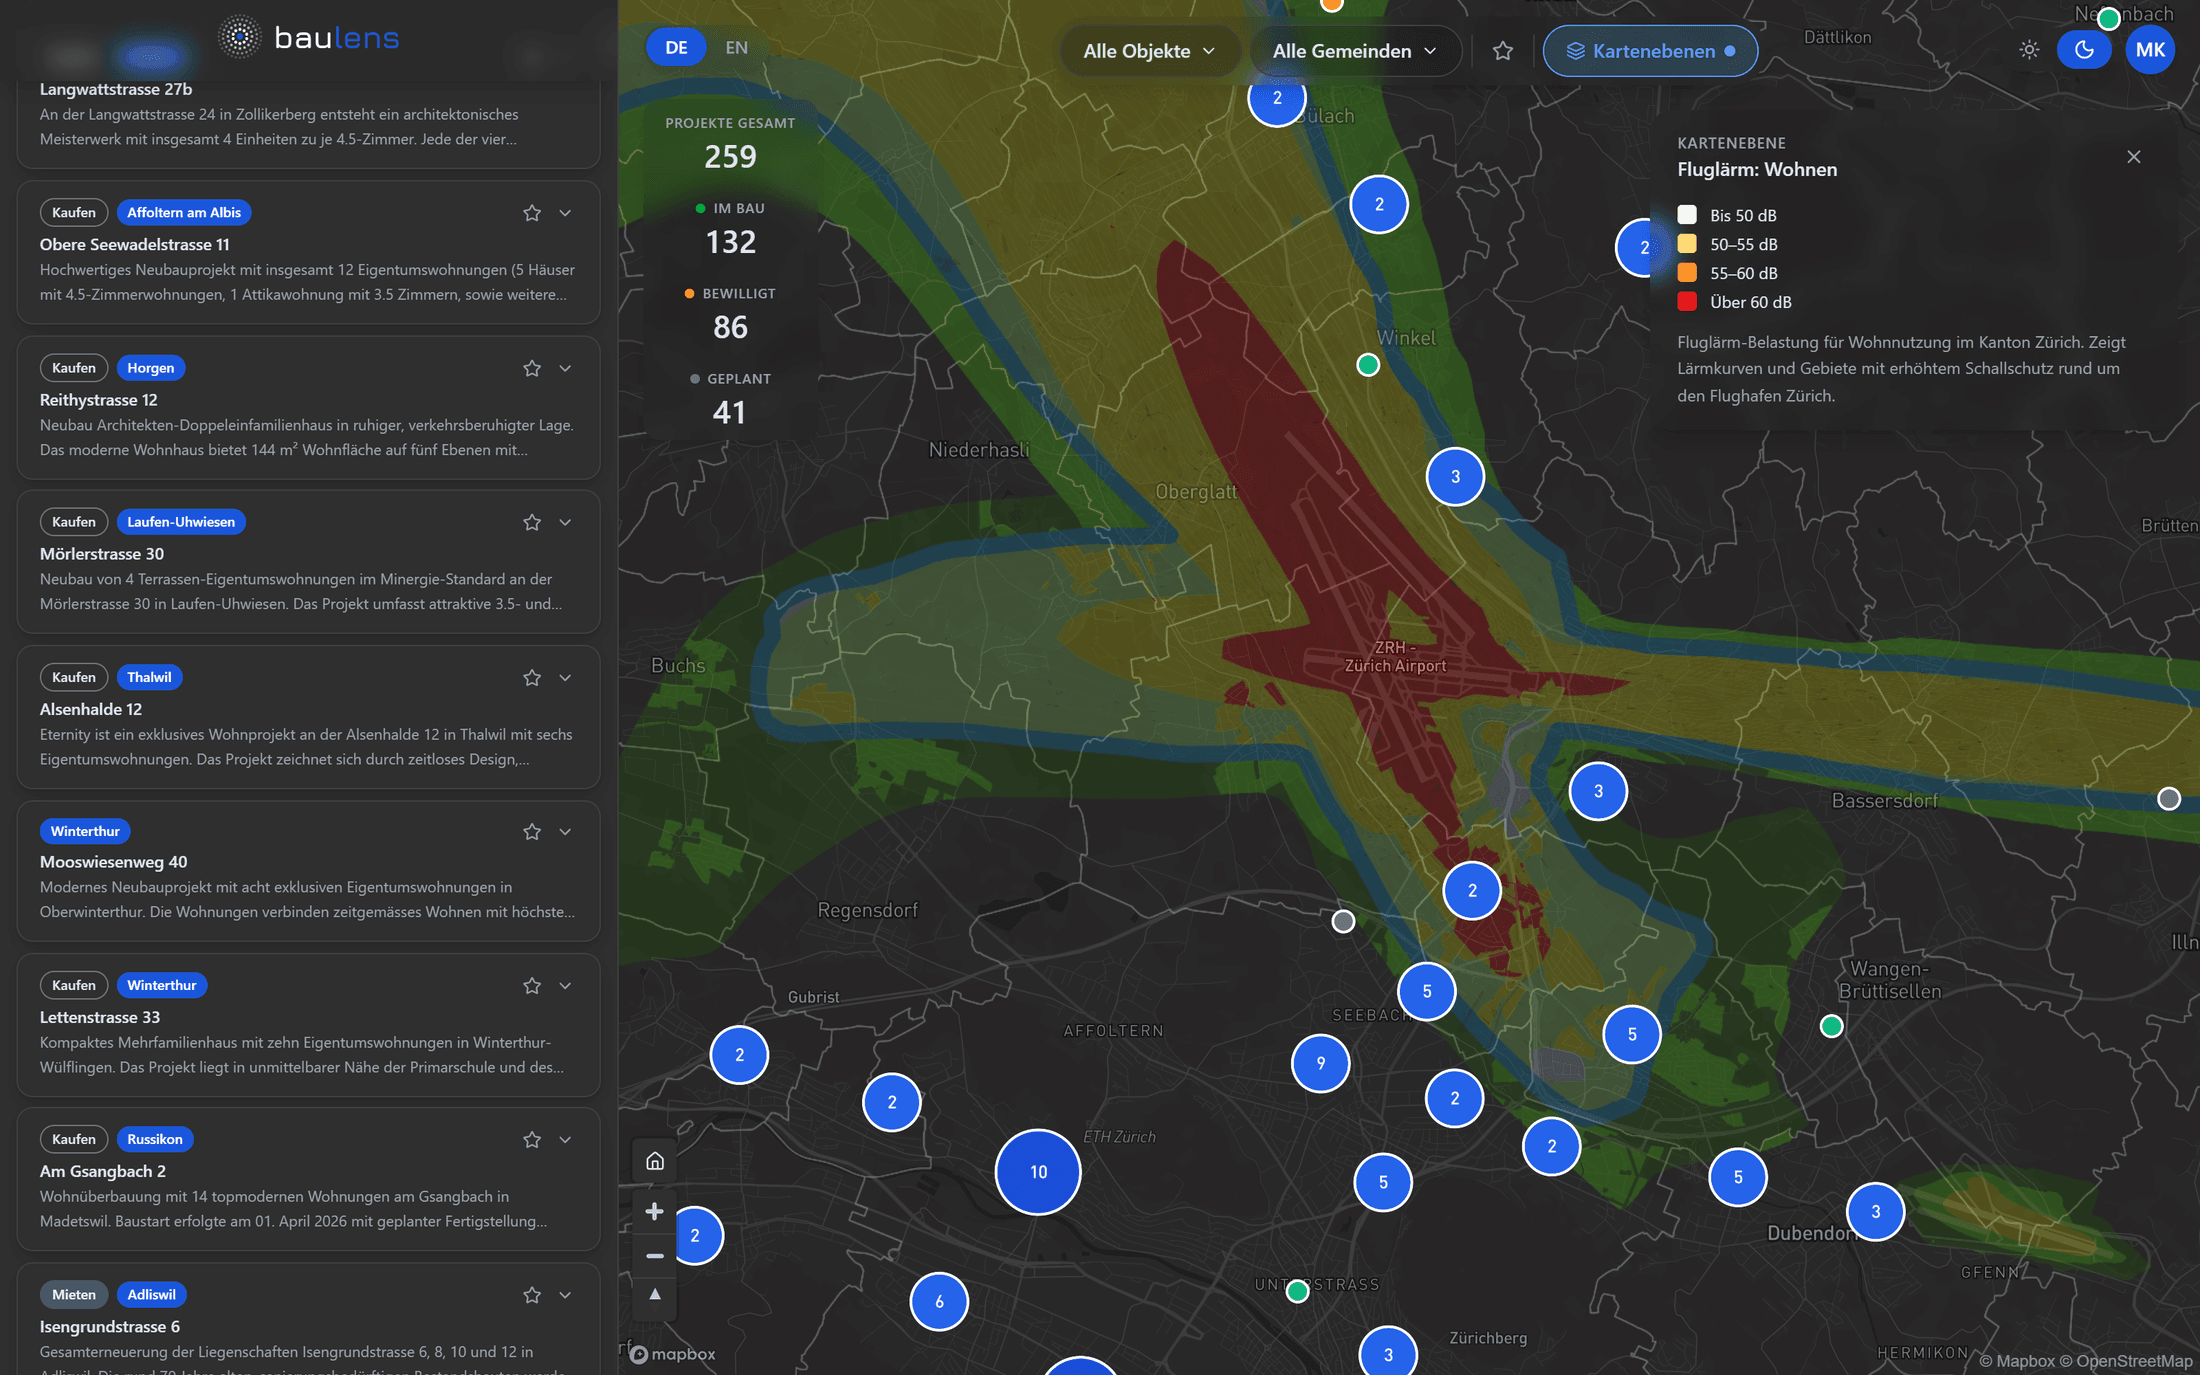Expand Mooswiesenweg 40 card
2200x1375 pixels.
[x=566, y=831]
